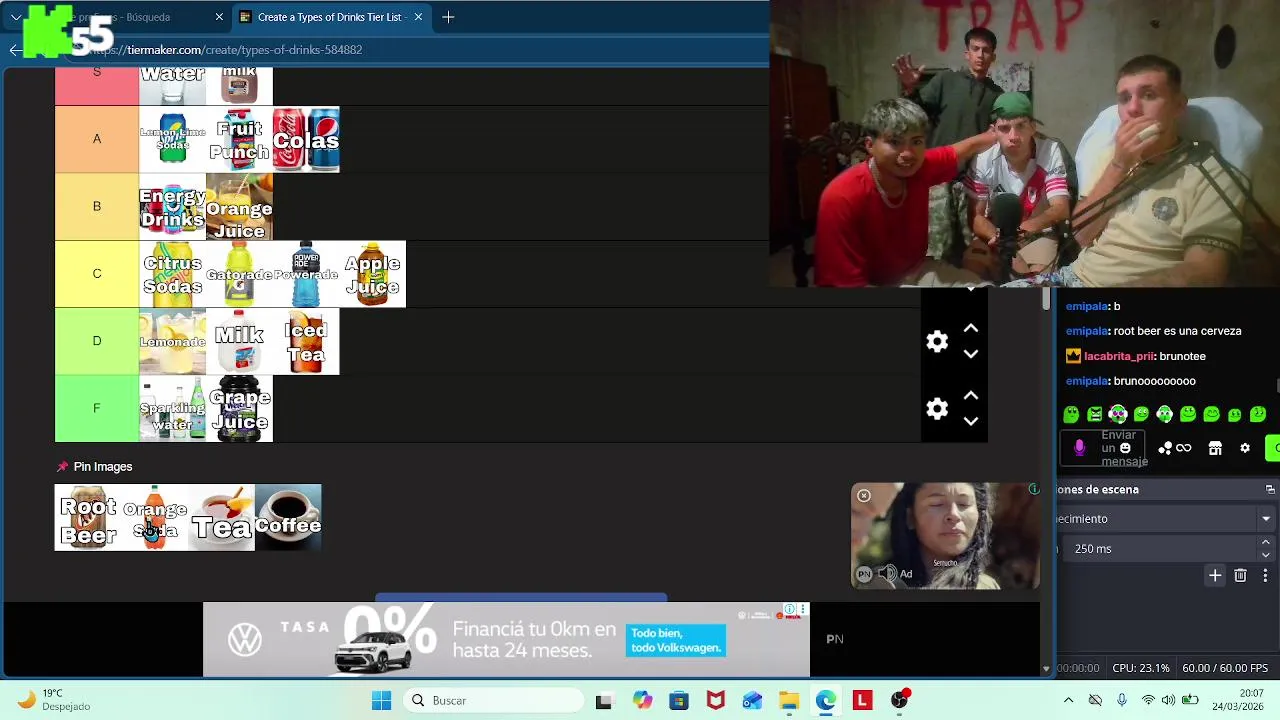Select Colas image in tier A
This screenshot has height=720, width=1280.
306,139
